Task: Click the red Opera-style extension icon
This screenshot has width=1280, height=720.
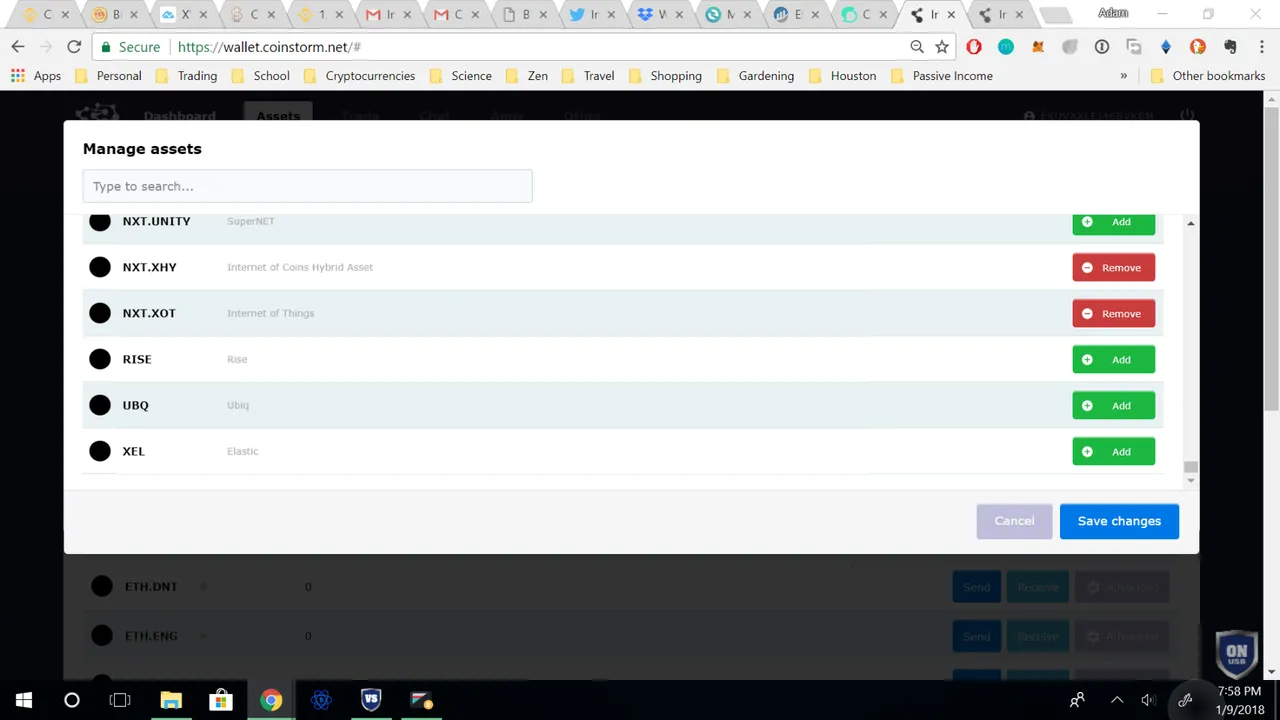Action: tap(974, 47)
